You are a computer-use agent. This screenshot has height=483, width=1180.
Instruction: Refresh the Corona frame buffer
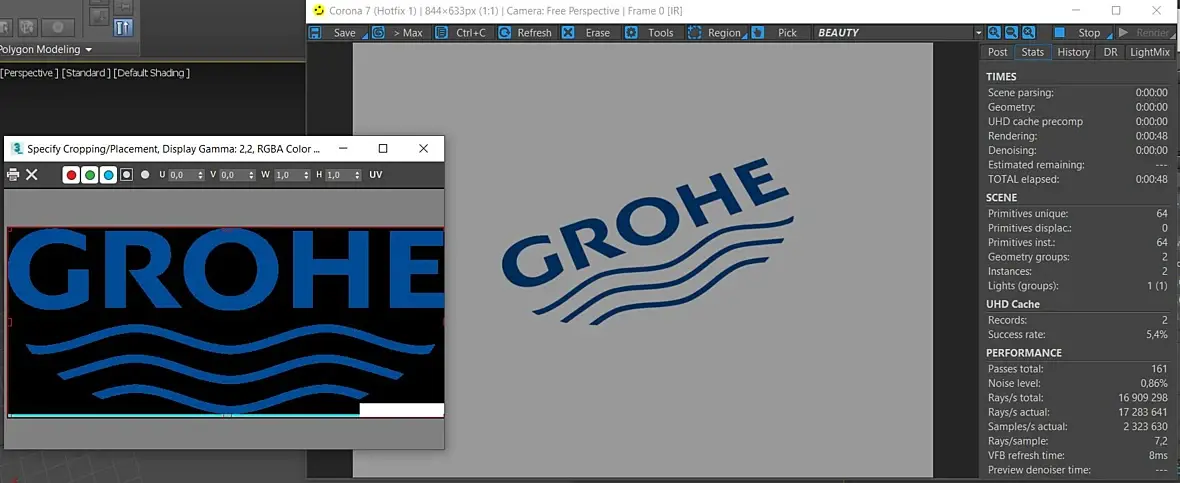click(x=525, y=33)
